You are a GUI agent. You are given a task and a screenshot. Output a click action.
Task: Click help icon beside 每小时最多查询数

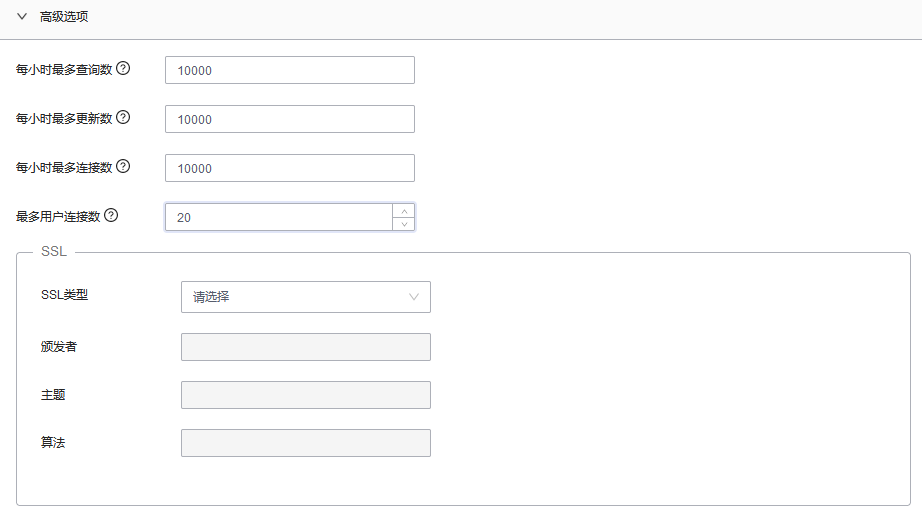pyautogui.click(x=124, y=69)
